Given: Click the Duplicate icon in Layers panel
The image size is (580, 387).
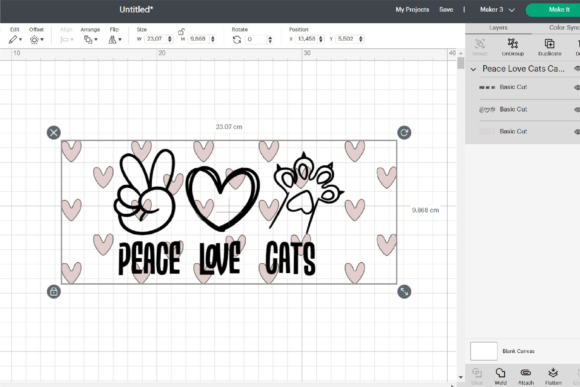Looking at the screenshot, I should [x=549, y=44].
